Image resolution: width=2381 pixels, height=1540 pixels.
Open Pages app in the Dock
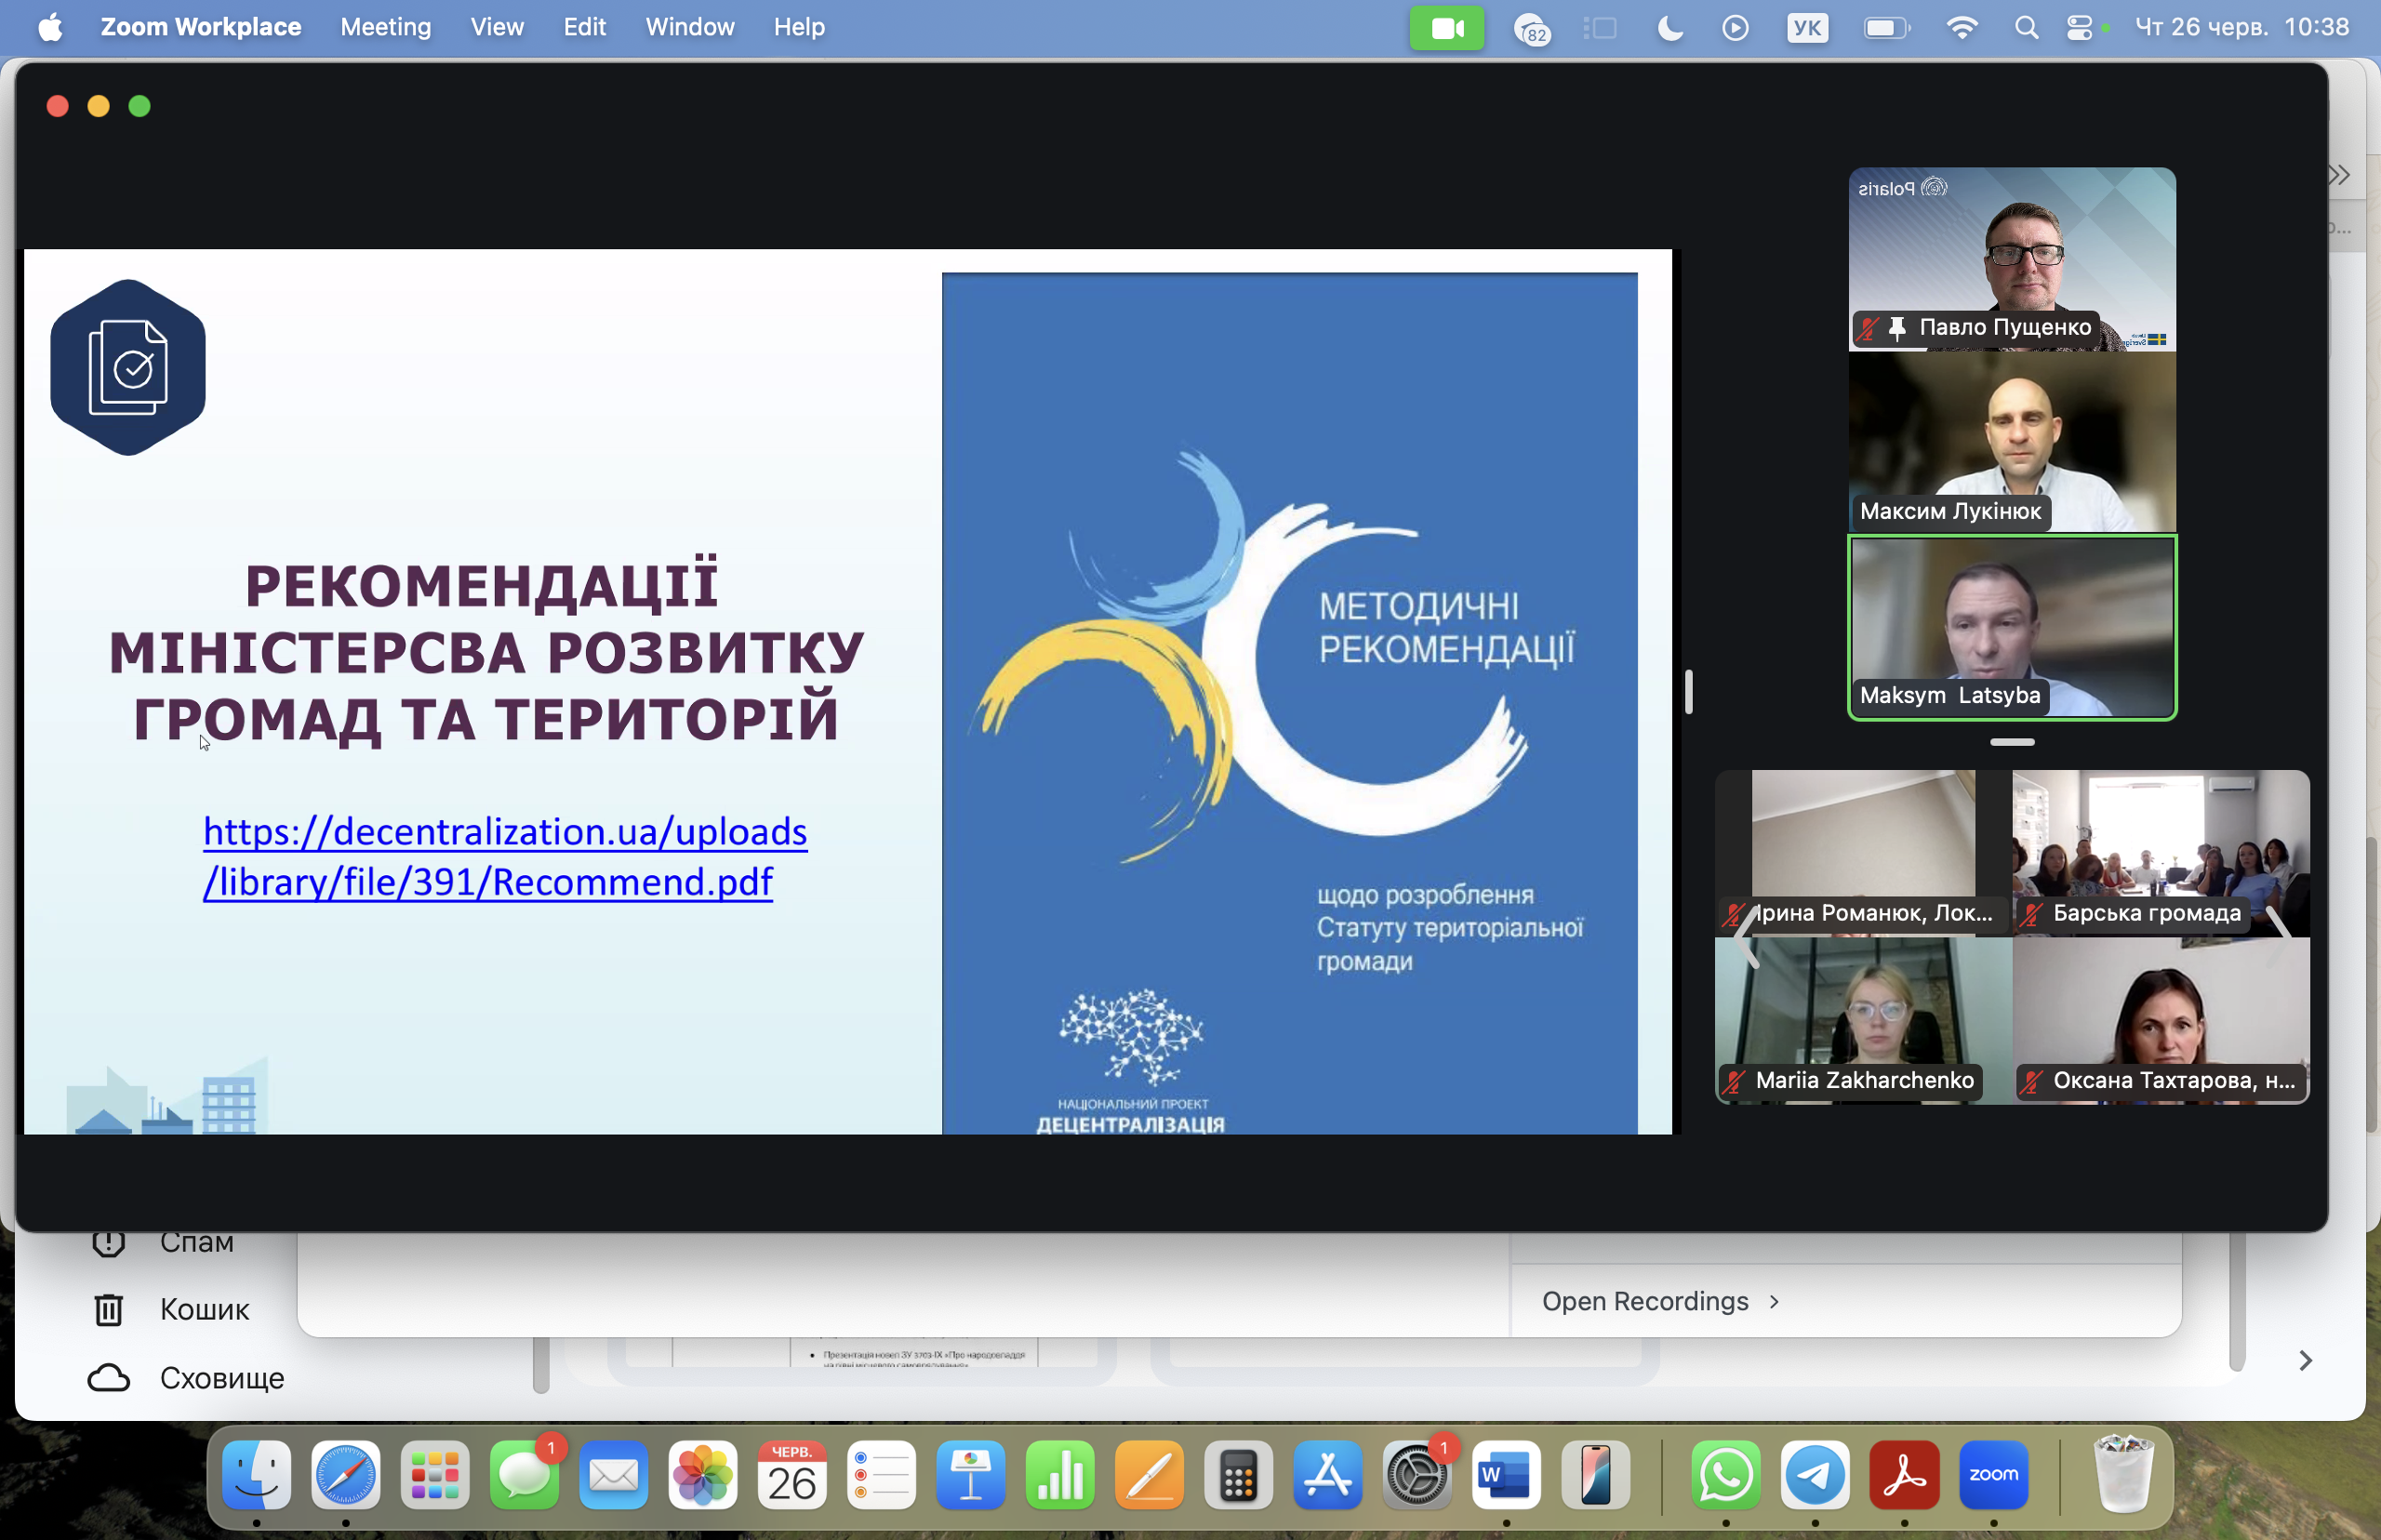tap(1149, 1474)
